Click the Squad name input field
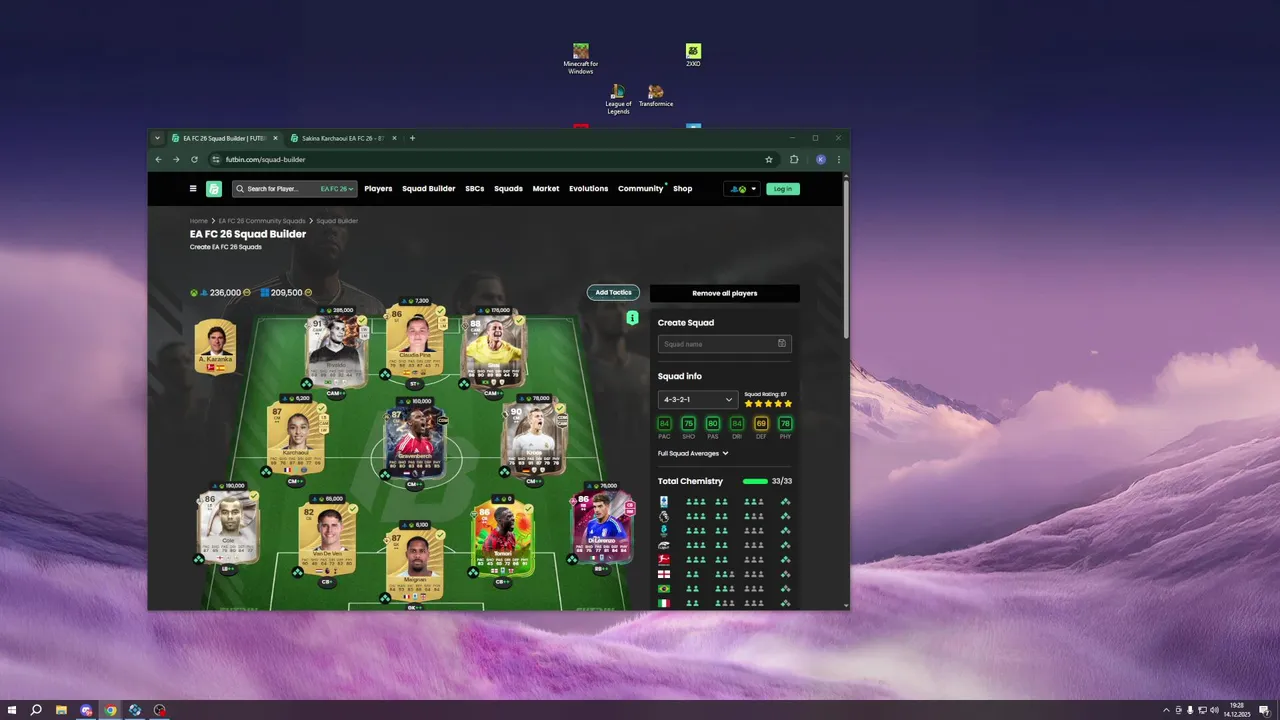 [x=725, y=344]
